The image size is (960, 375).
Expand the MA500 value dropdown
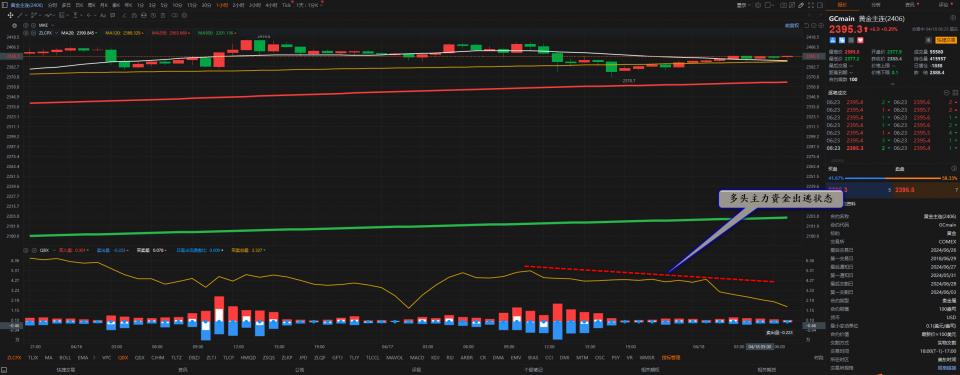click(x=236, y=32)
